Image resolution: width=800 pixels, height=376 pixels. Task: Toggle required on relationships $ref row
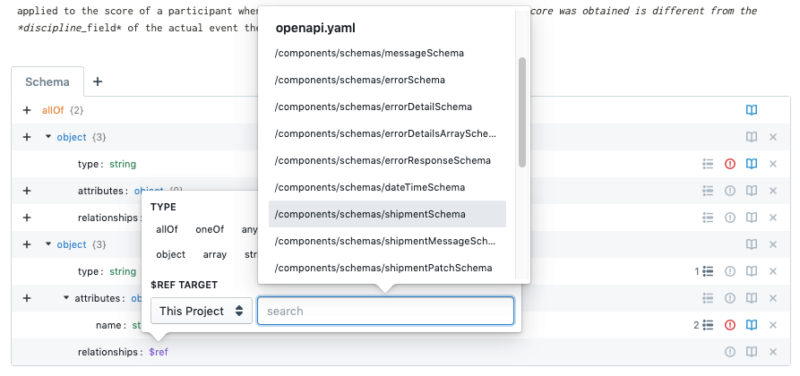730,352
